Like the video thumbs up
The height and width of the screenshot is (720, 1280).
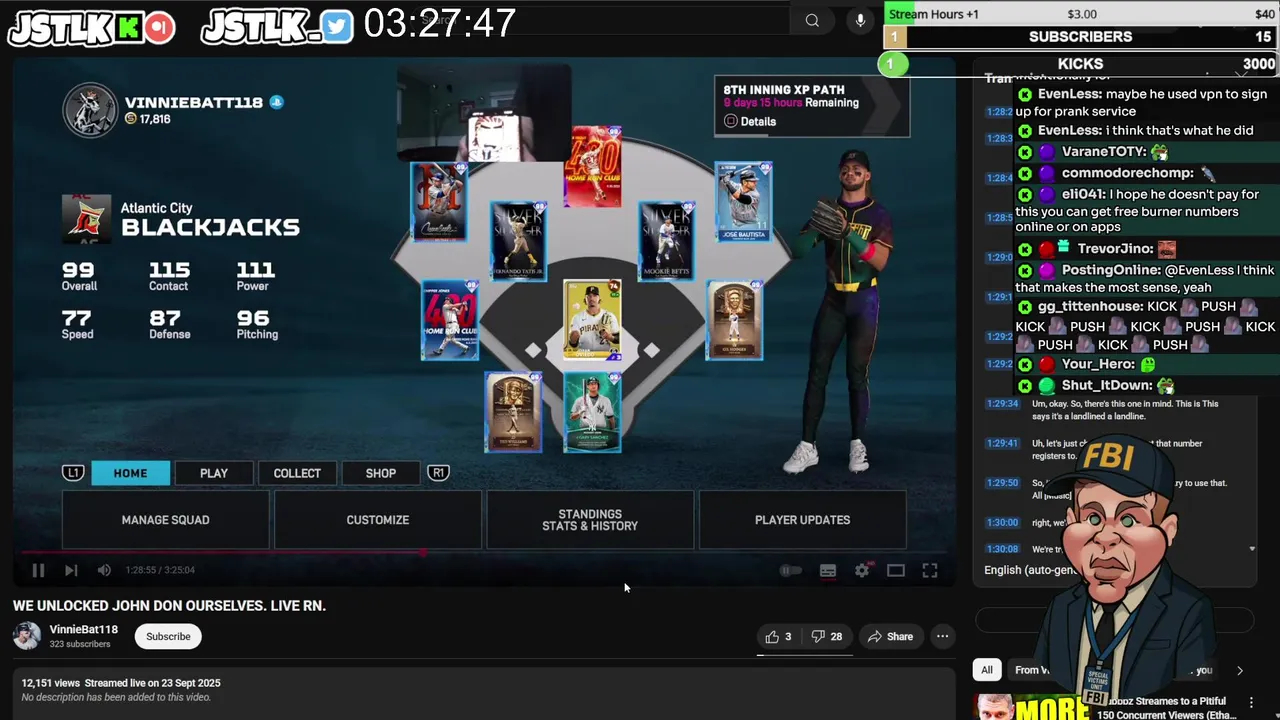click(778, 636)
